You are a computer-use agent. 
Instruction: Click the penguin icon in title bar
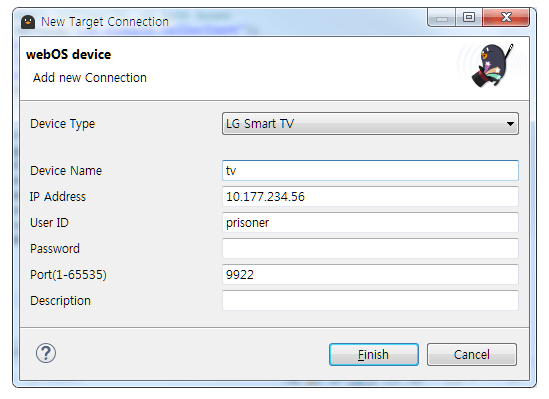(28, 22)
